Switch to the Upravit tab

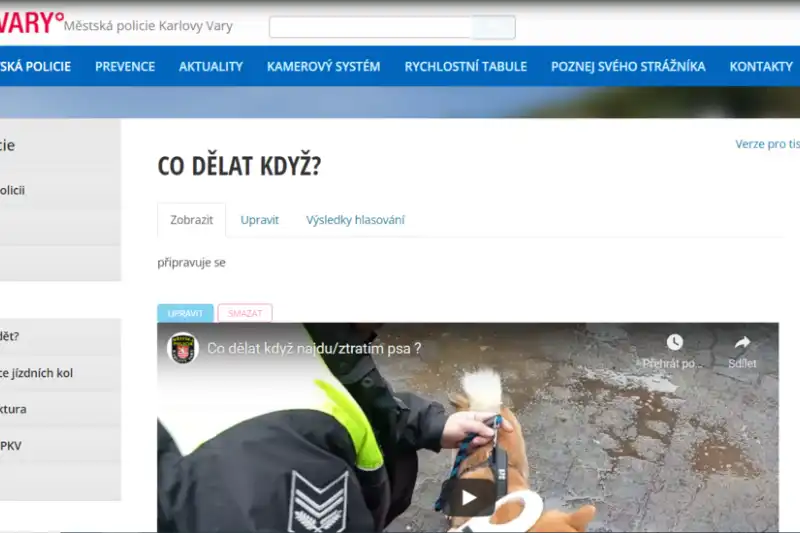pos(260,220)
